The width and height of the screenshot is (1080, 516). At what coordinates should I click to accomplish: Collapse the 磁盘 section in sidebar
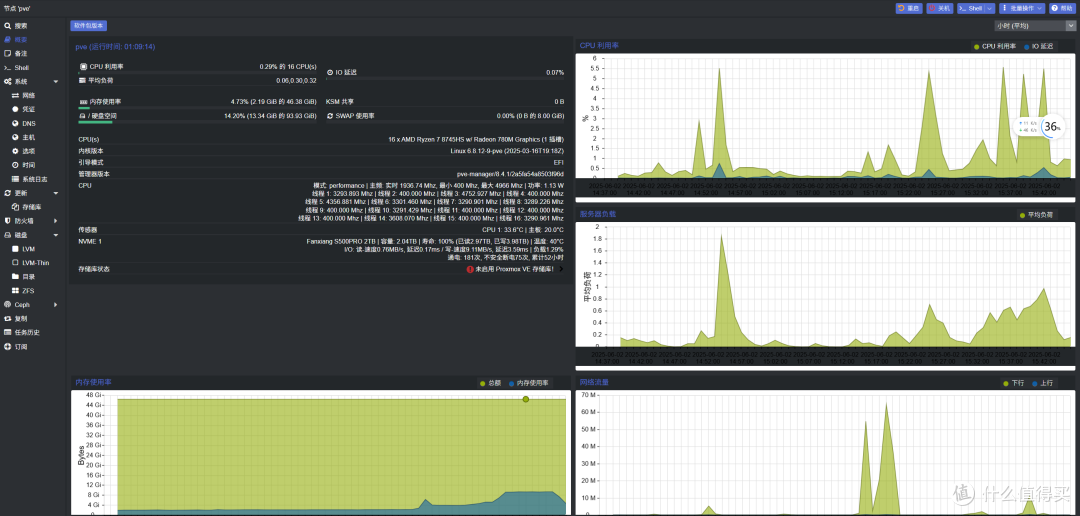56,235
